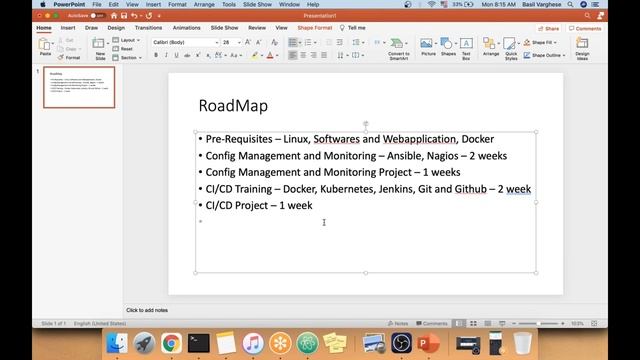Click RoadMap title text
The height and width of the screenshot is (360, 640).
(233, 106)
